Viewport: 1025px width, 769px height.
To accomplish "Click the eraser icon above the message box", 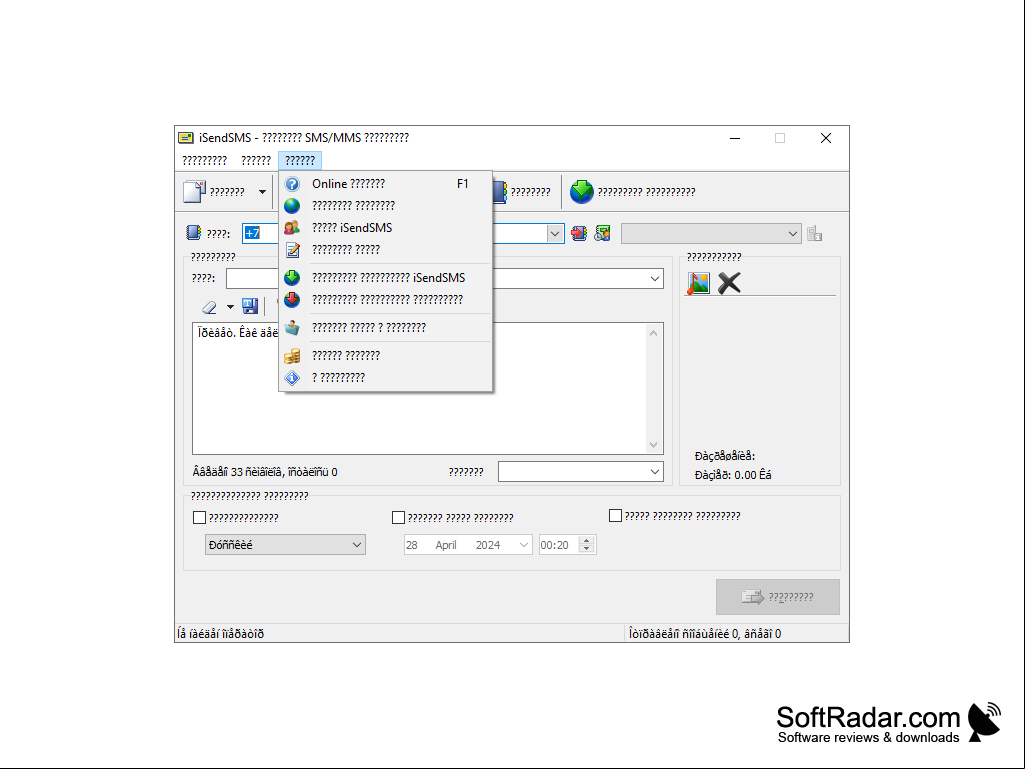I will click(x=209, y=307).
